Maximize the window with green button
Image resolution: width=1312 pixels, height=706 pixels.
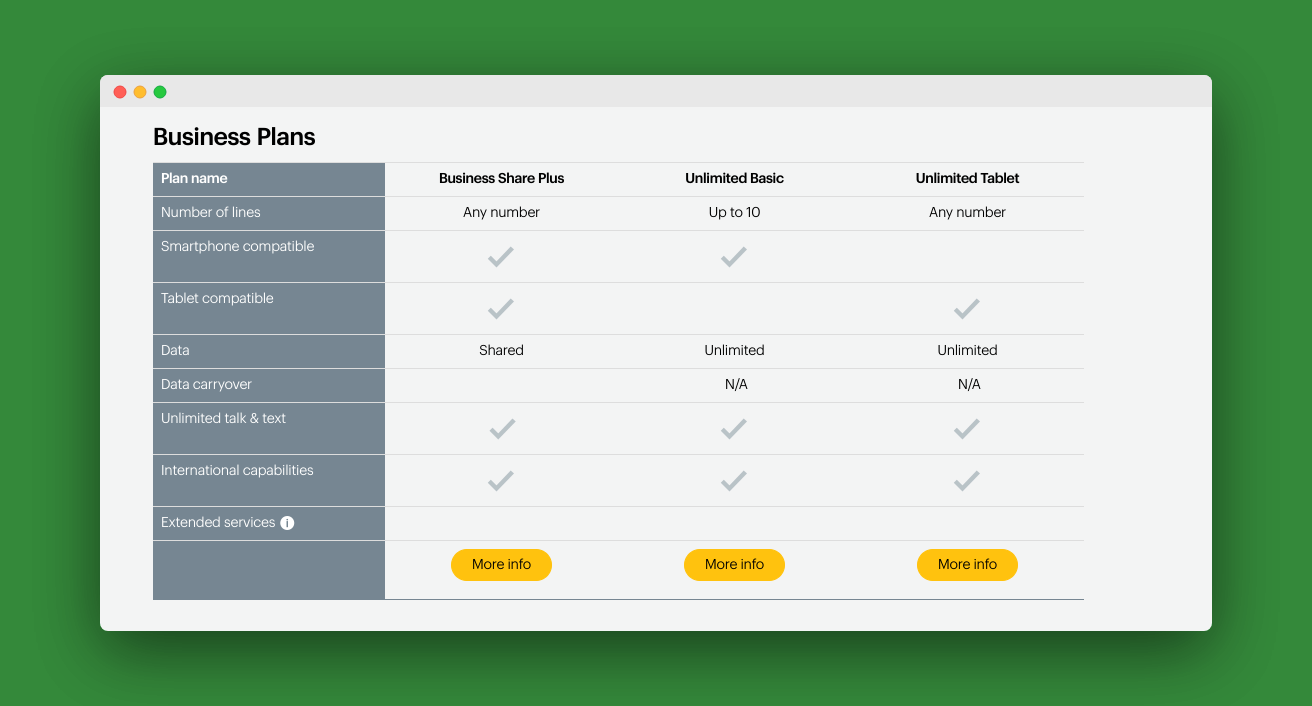(160, 92)
